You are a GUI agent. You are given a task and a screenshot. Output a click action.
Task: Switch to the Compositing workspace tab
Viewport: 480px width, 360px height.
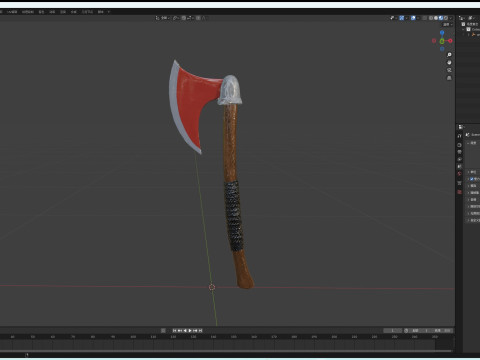[x=74, y=12]
